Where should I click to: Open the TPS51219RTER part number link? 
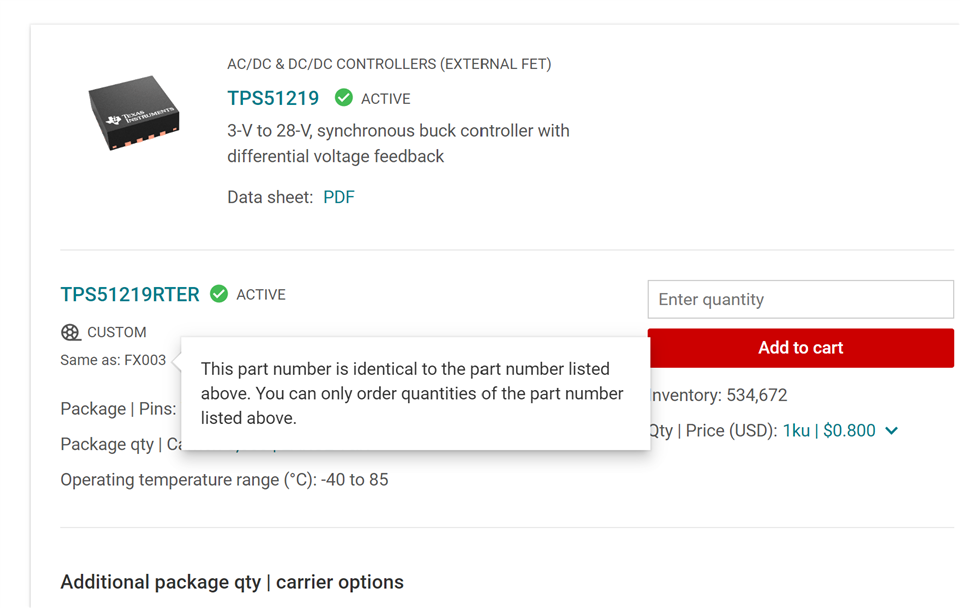pos(130,295)
